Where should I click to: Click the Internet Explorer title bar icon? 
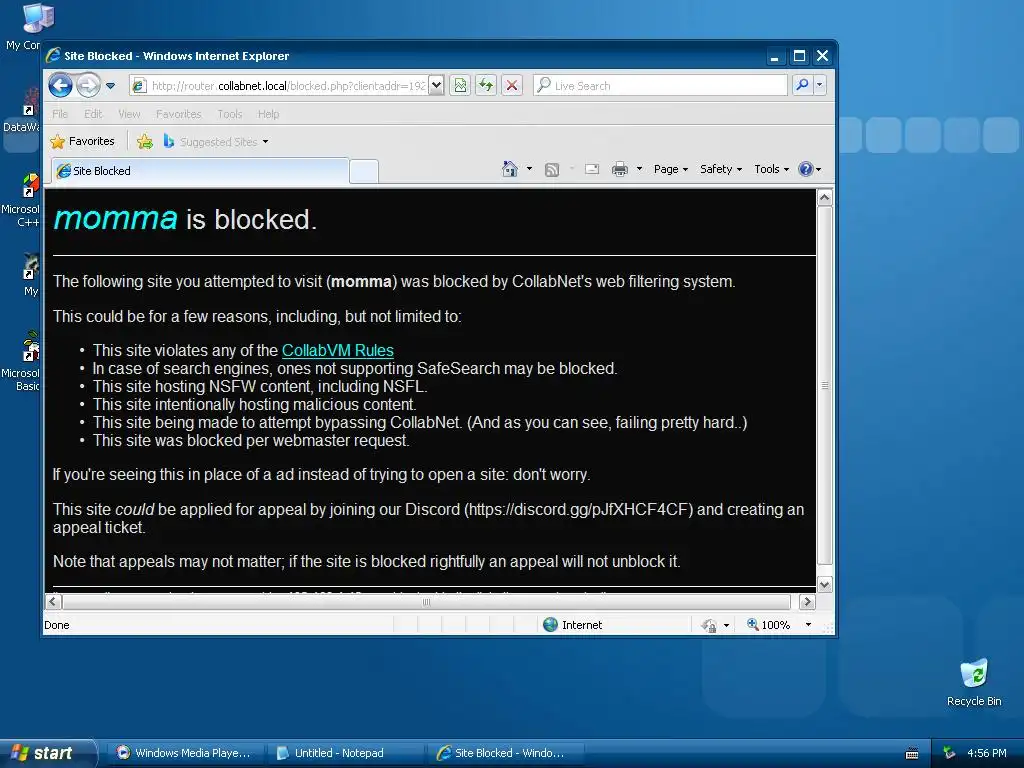coord(53,56)
